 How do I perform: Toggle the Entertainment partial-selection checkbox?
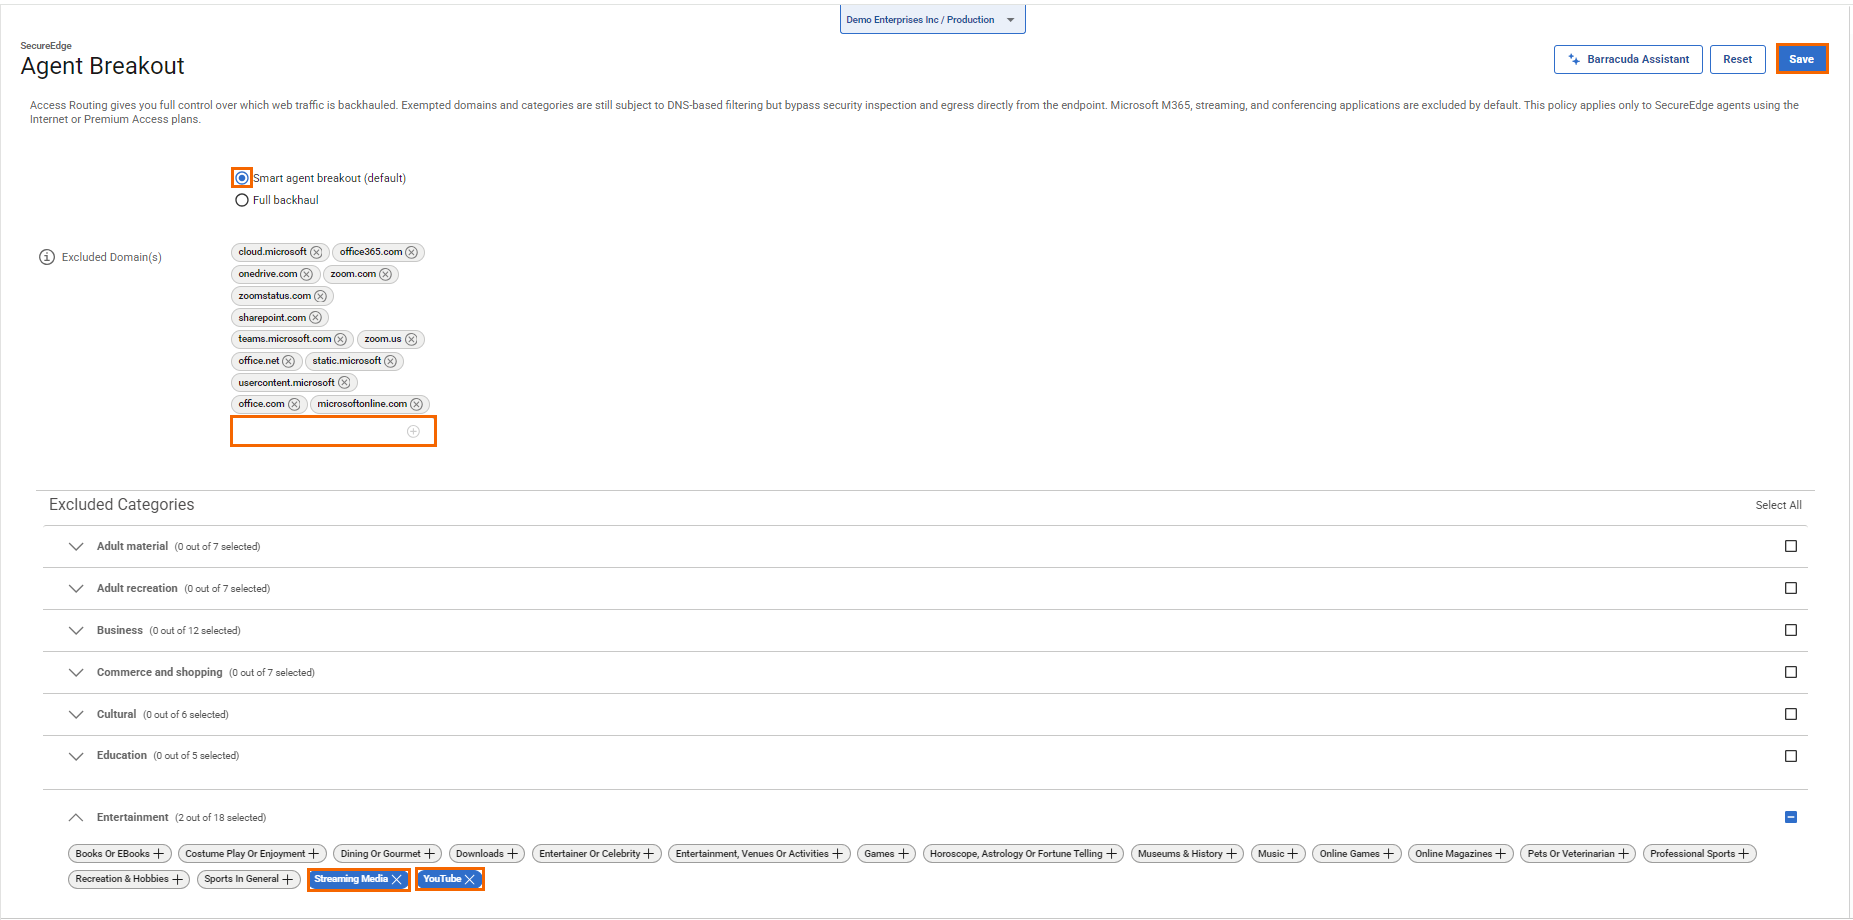tap(1791, 818)
